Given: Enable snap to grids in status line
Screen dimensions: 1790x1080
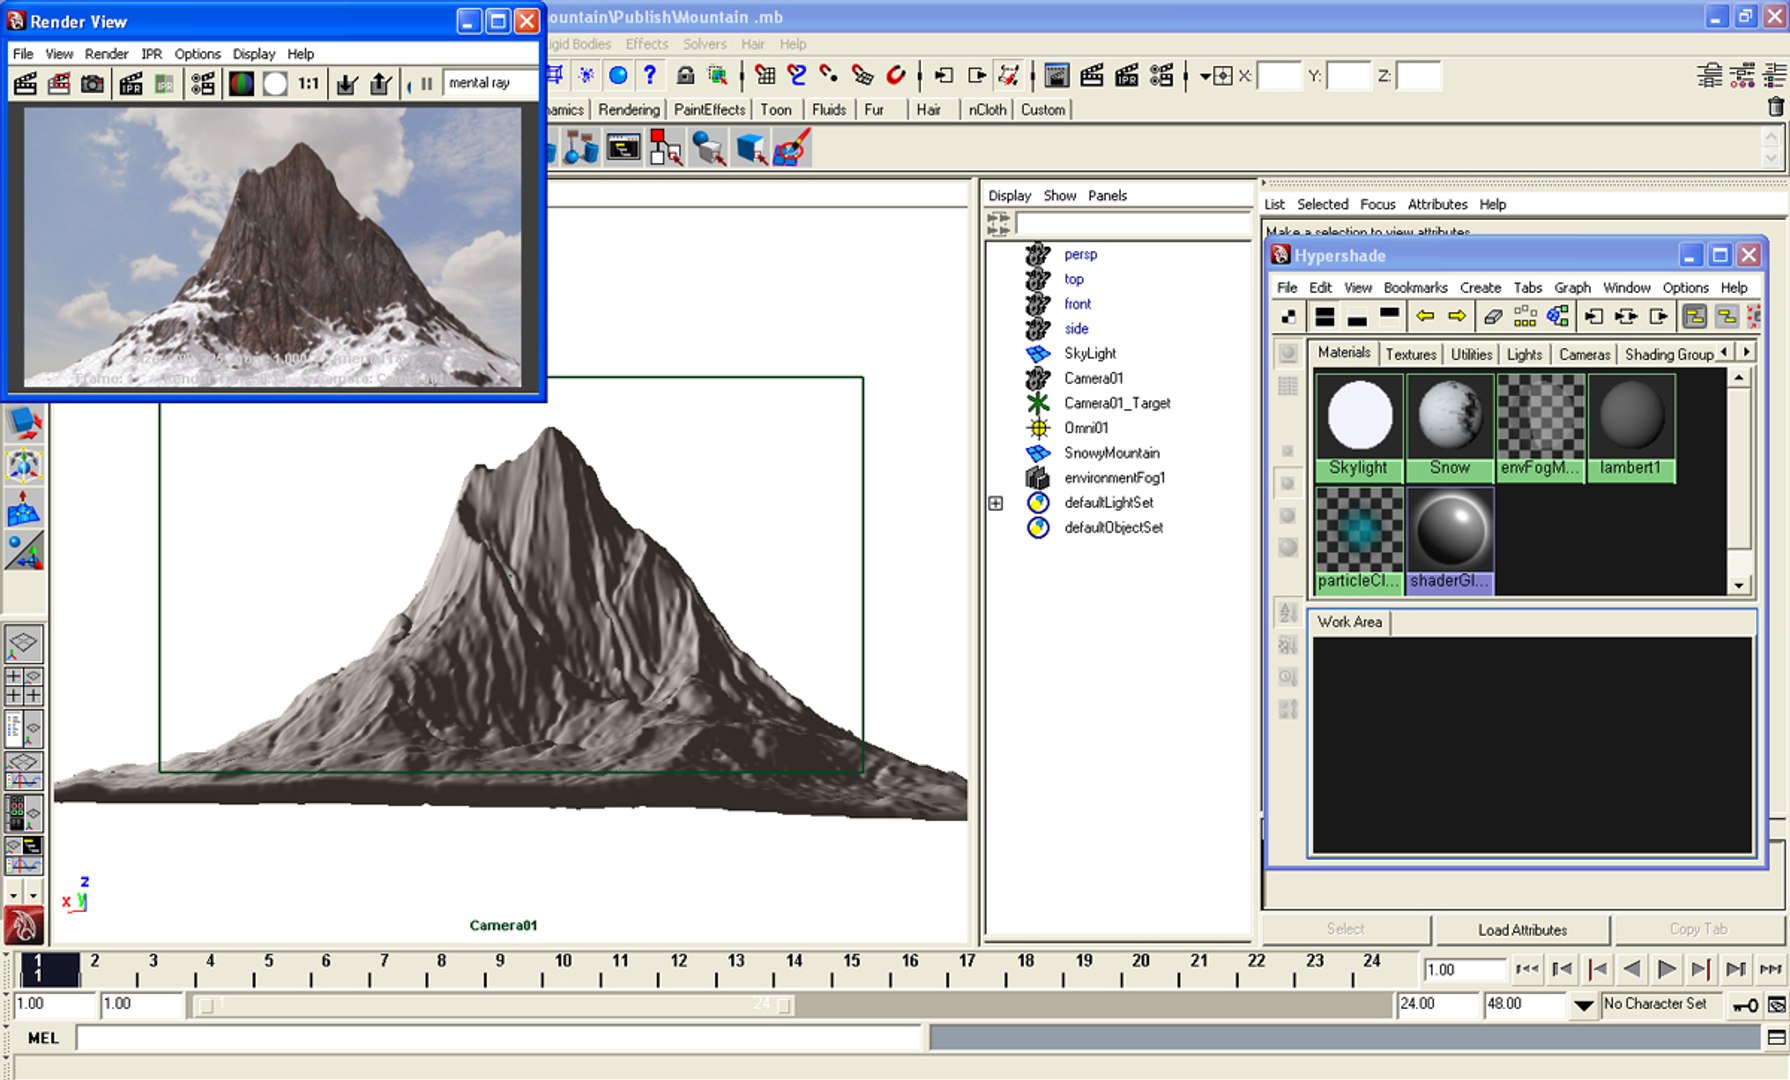Looking at the screenshot, I should 765,75.
